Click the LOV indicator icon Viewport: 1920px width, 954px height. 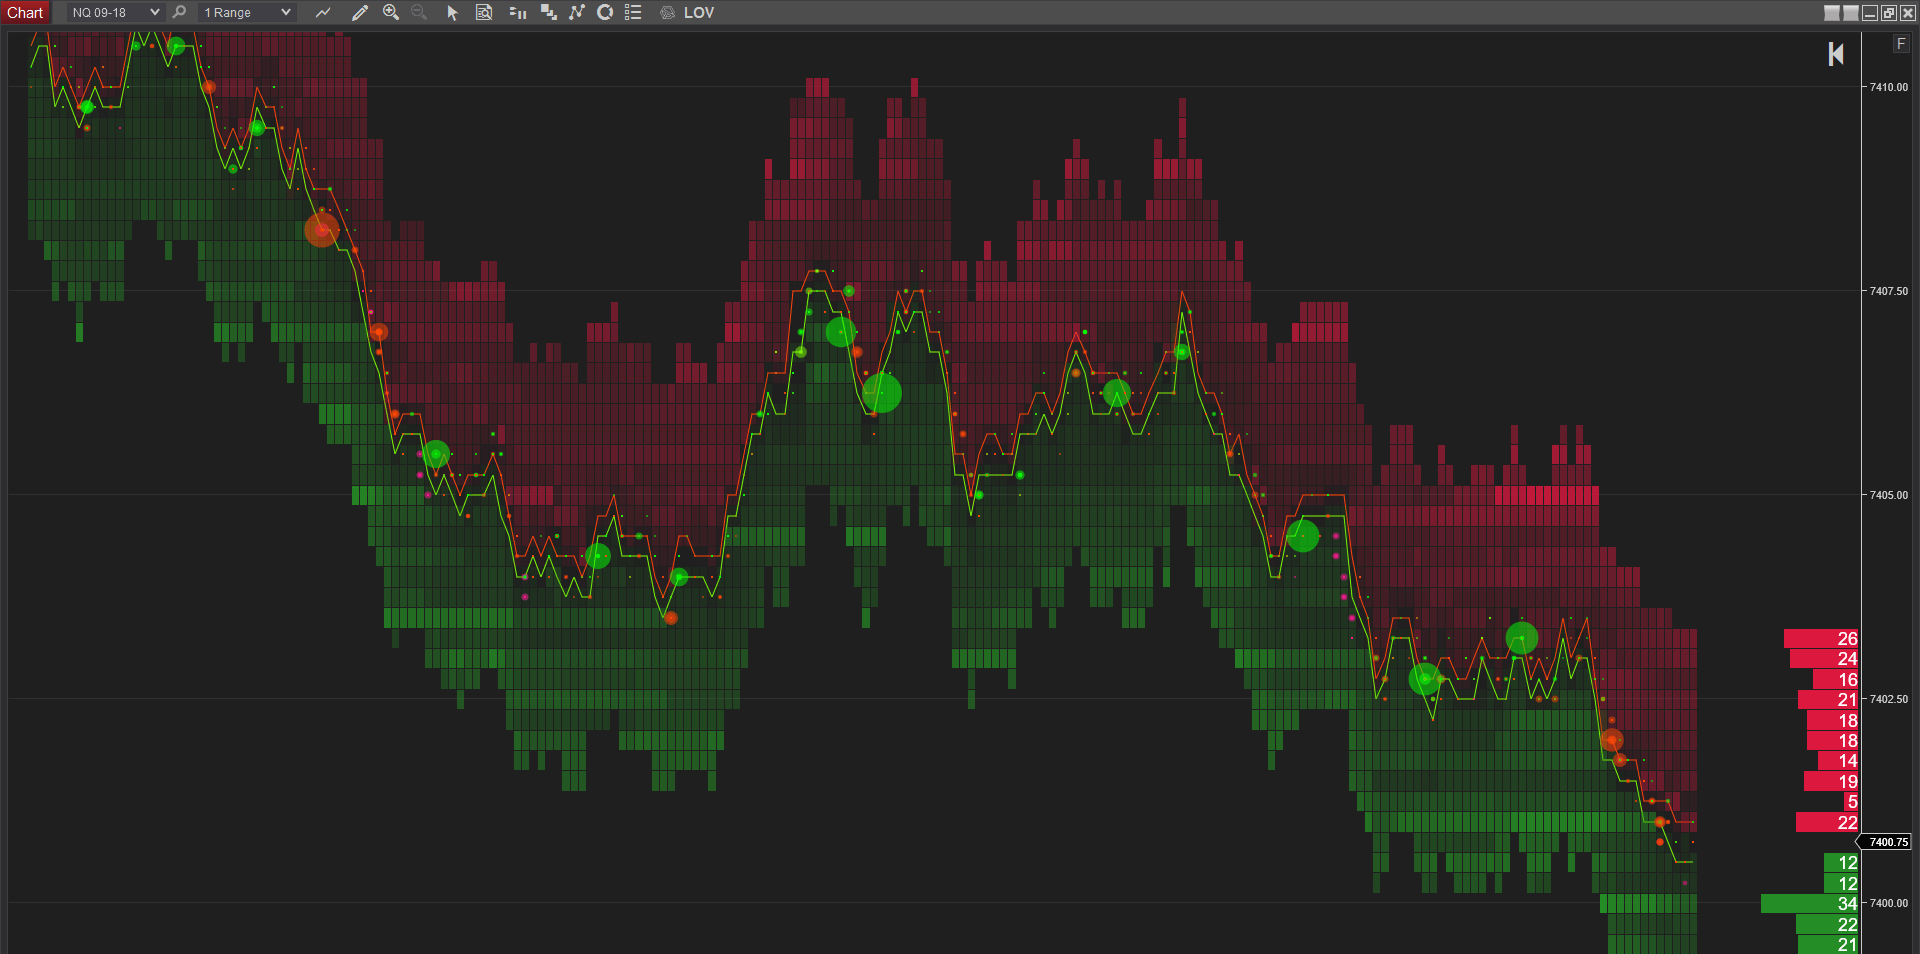coord(668,12)
